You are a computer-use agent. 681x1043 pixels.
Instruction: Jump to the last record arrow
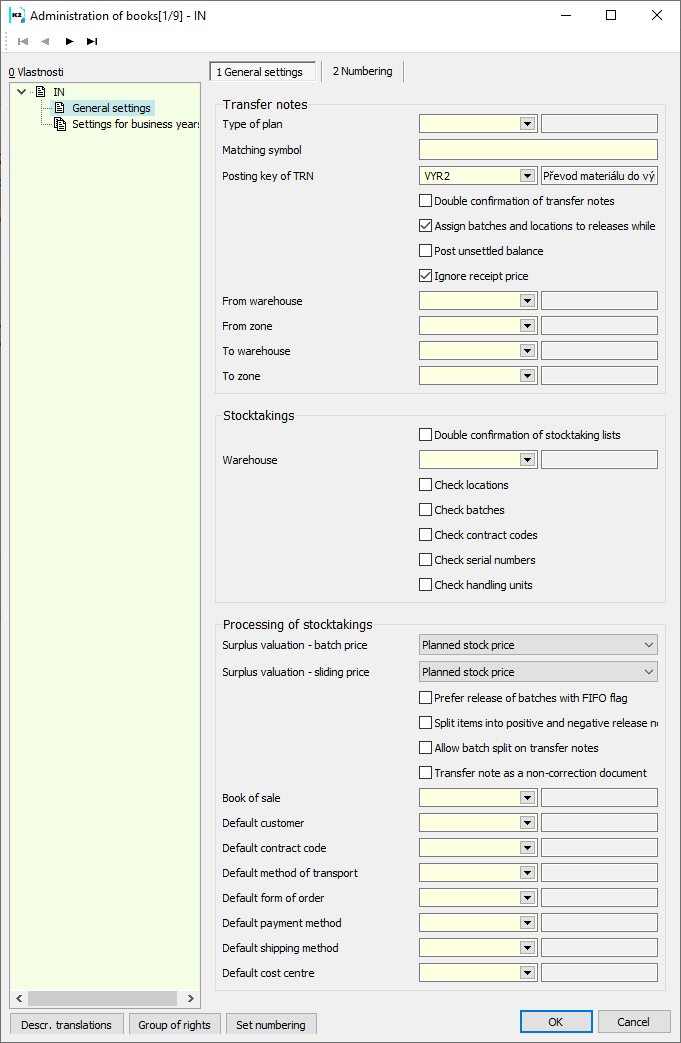(x=92, y=41)
